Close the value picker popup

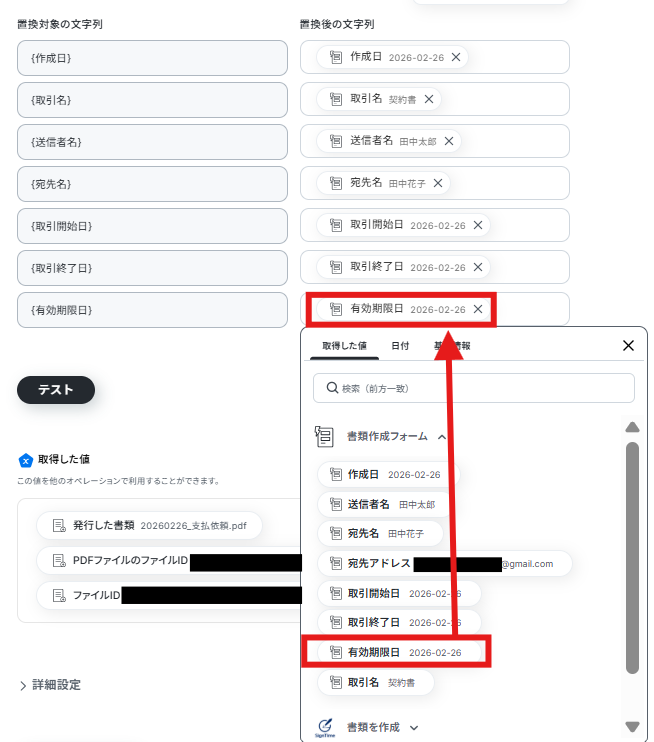coord(628,345)
